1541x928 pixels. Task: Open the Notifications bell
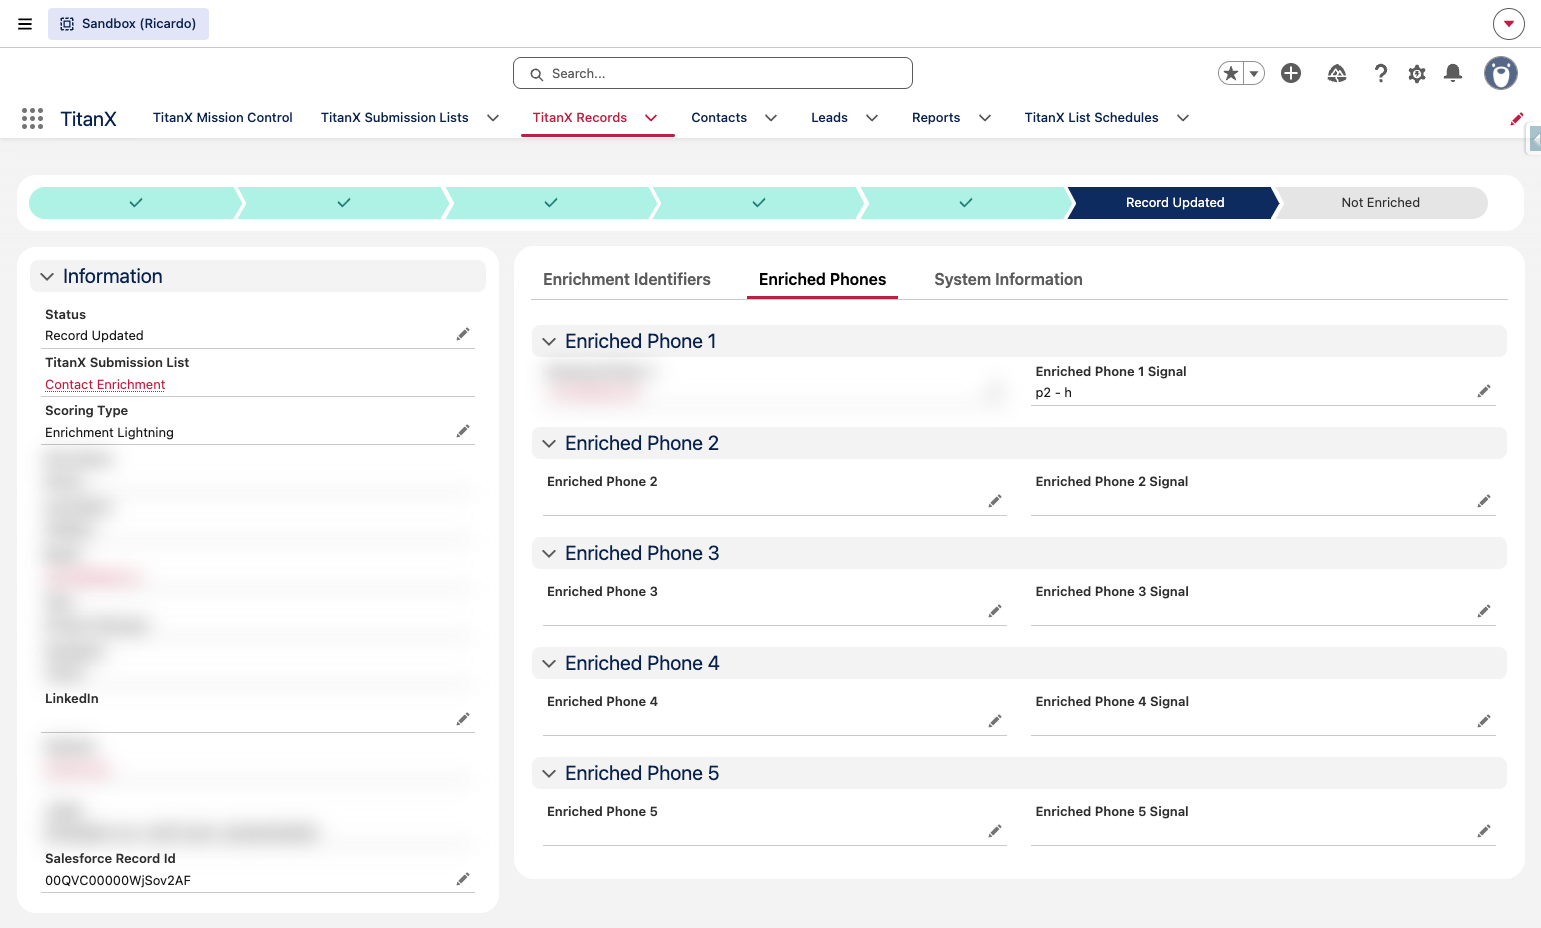tap(1453, 73)
